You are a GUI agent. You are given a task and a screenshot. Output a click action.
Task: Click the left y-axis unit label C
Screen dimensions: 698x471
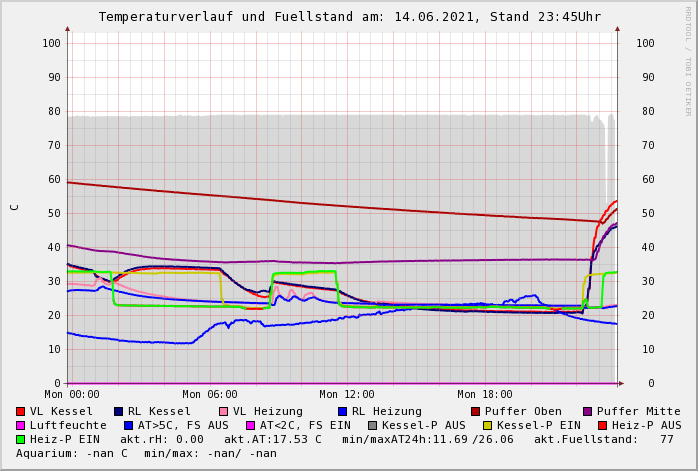(x=14, y=207)
